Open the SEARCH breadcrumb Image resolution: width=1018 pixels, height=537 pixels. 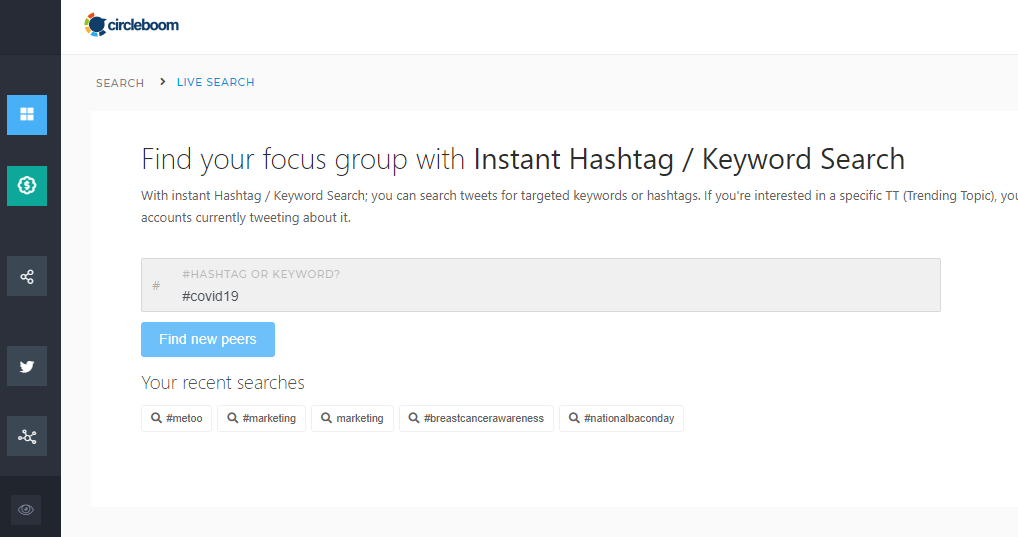point(120,83)
